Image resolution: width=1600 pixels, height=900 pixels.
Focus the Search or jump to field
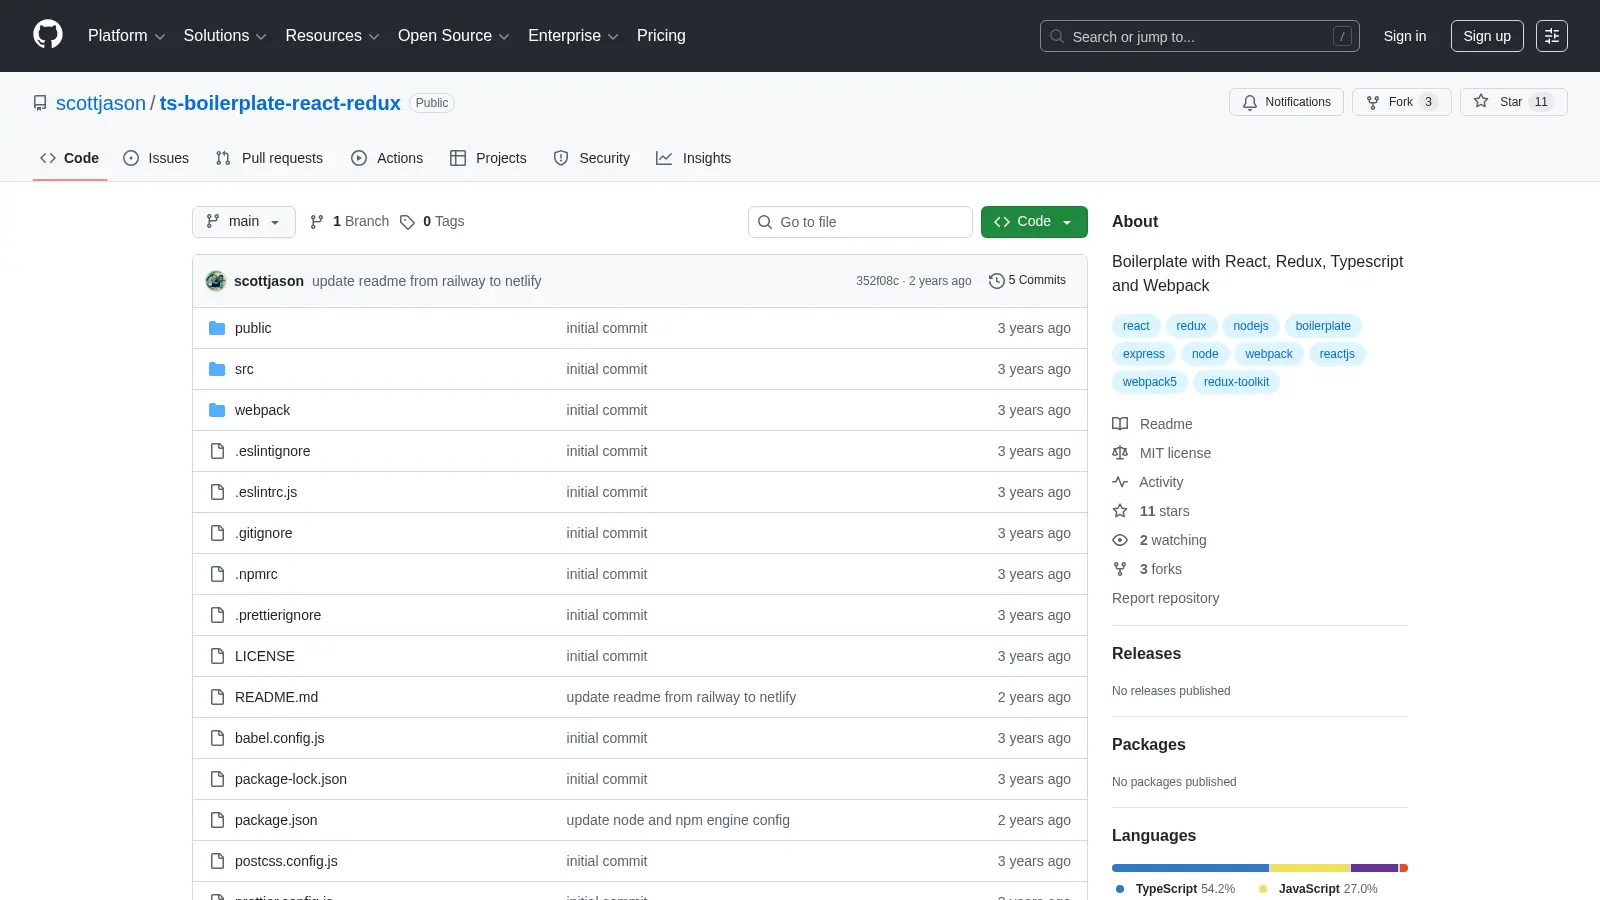click(1199, 36)
